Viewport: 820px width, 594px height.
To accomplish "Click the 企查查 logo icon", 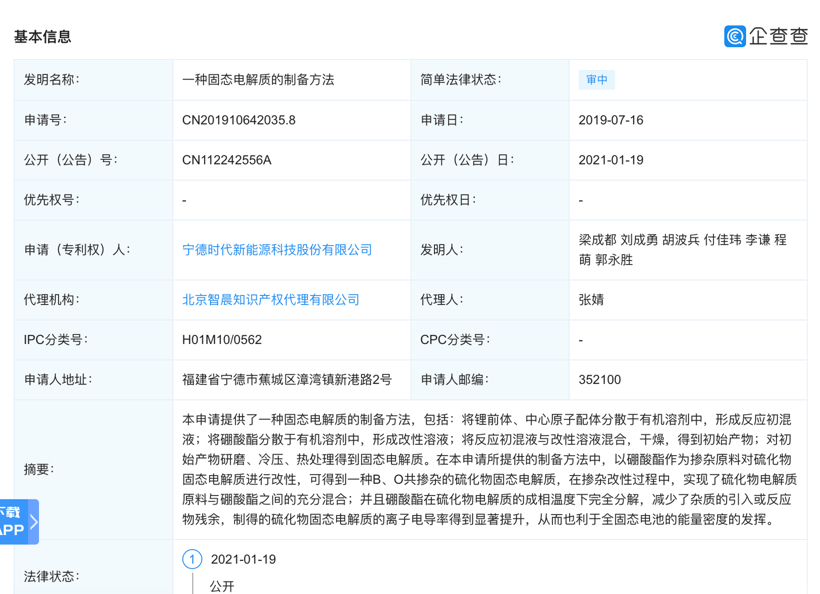I will (735, 36).
